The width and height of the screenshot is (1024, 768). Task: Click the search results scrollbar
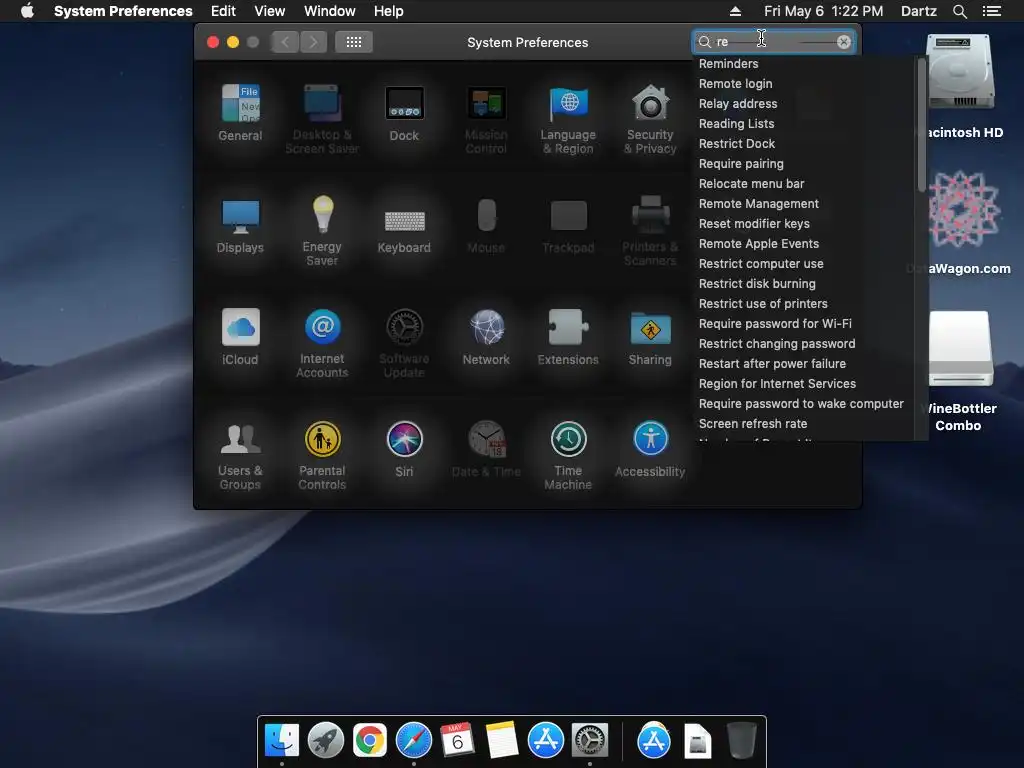921,125
